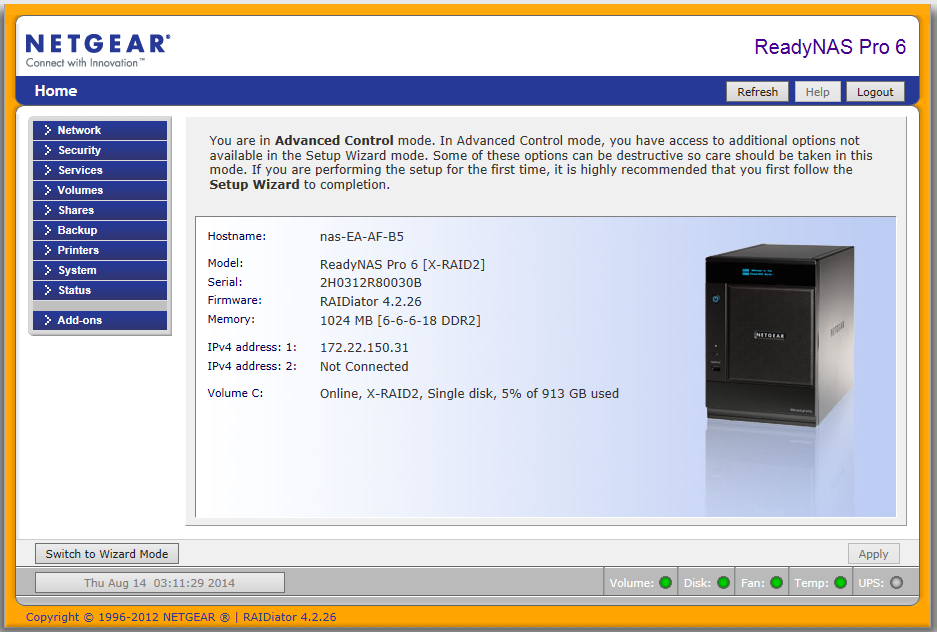This screenshot has height=632, width=937.
Task: Click the date and time display
Action: click(x=160, y=583)
